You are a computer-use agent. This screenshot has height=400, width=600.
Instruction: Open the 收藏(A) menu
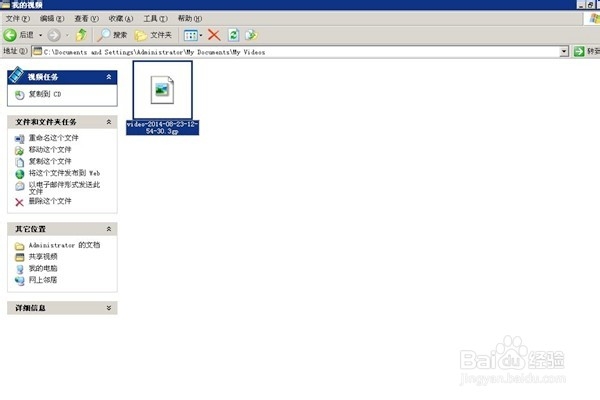121,18
